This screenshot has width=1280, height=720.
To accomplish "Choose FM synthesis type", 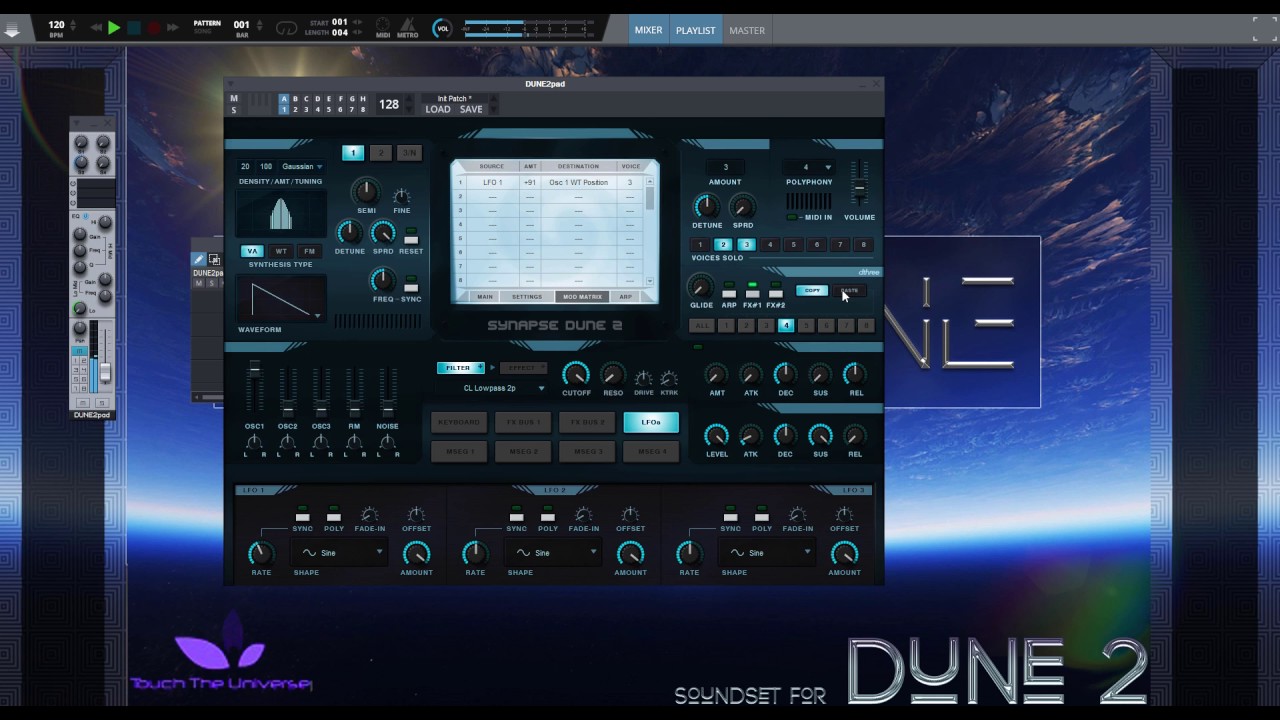I will (x=310, y=251).
